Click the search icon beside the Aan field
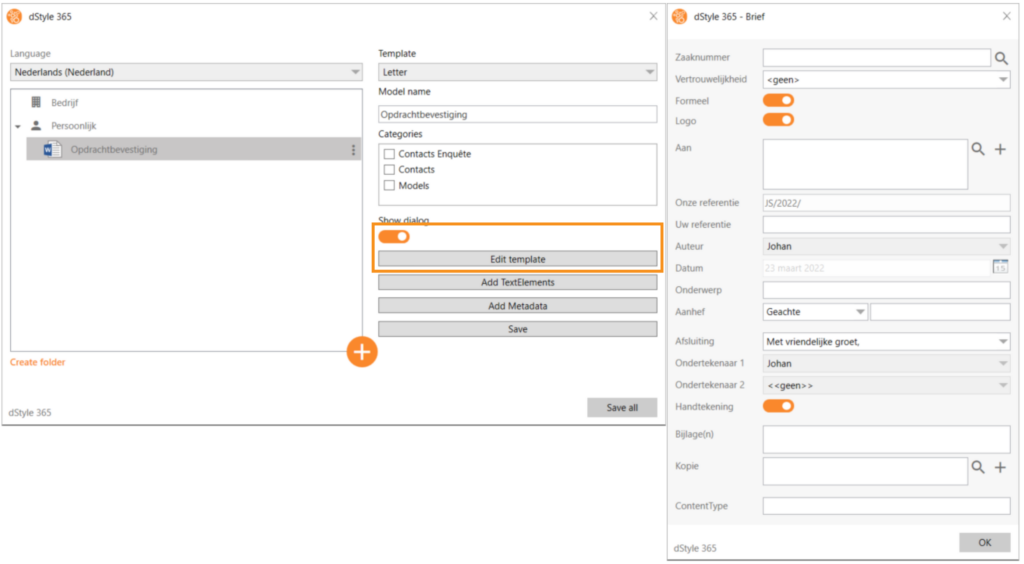Image resolution: width=1024 pixels, height=564 pixels. pyautogui.click(x=978, y=149)
